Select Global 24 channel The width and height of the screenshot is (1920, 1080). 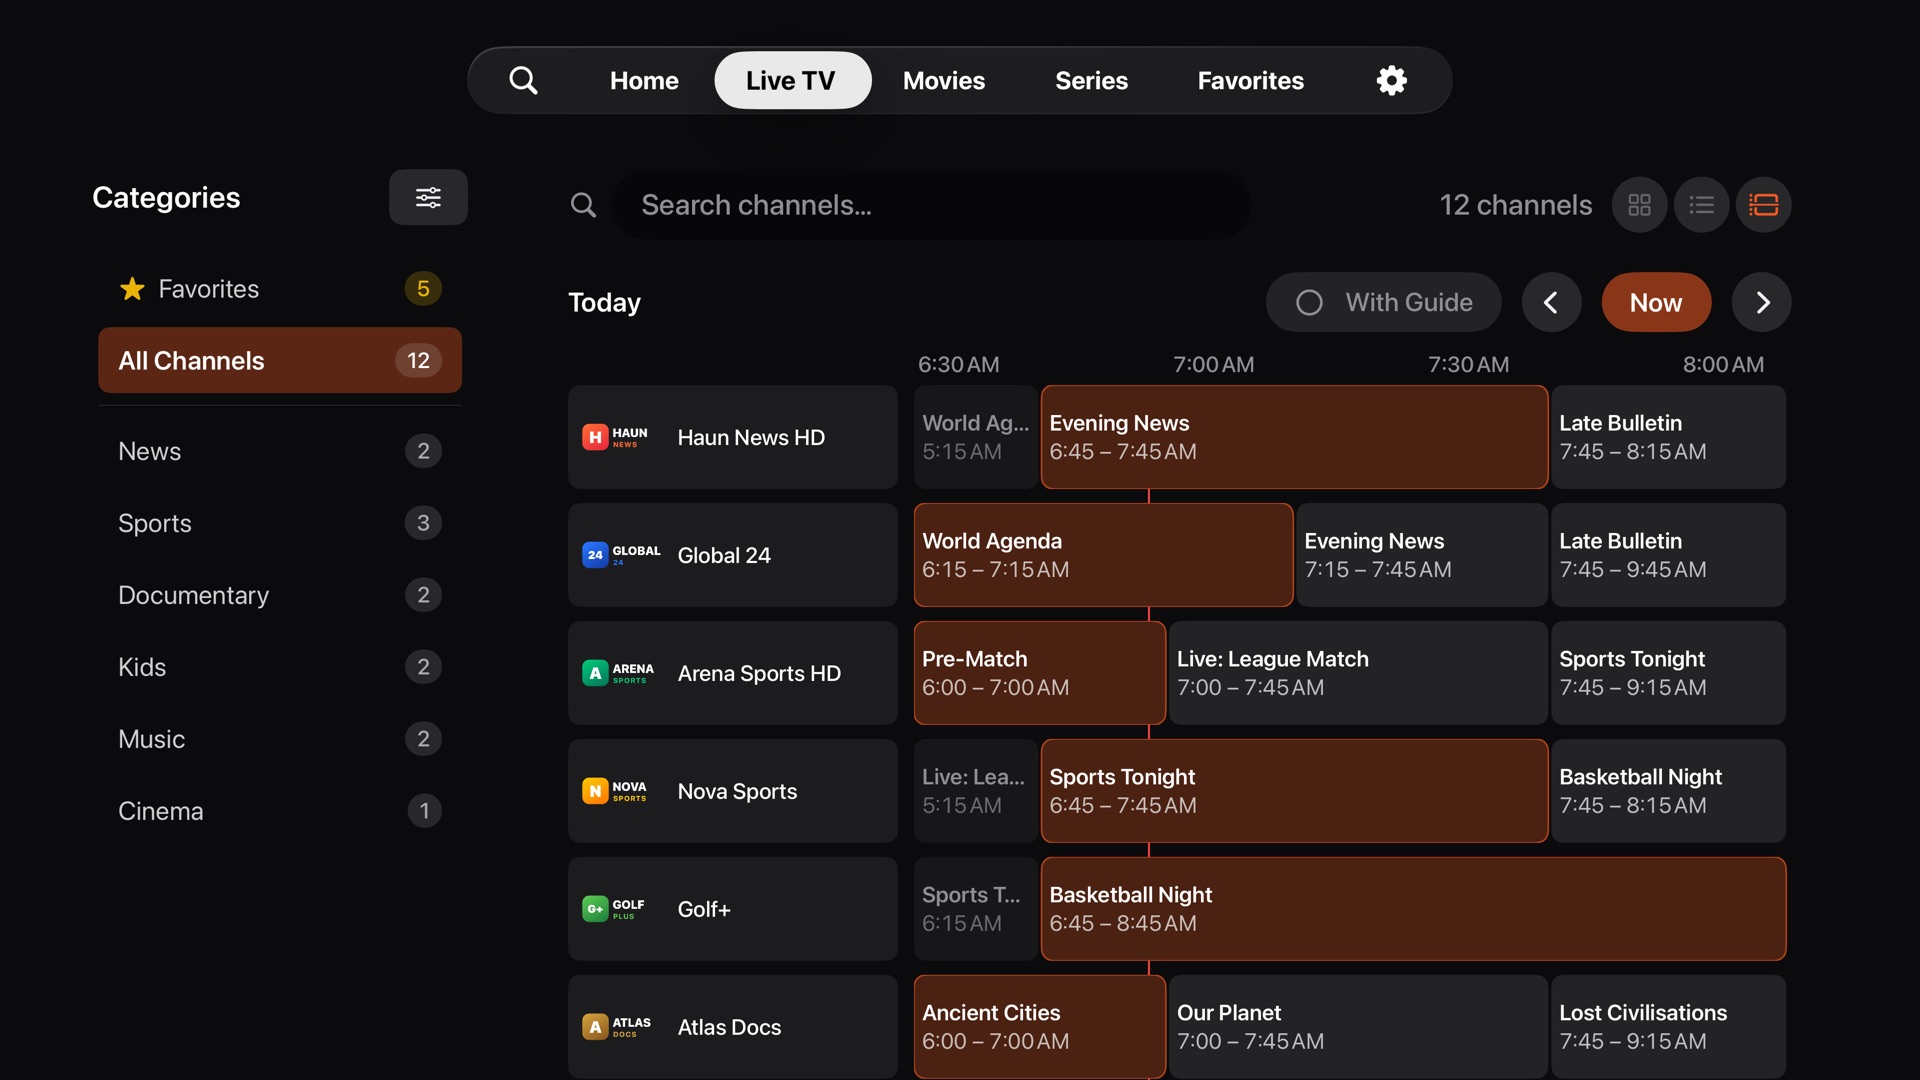[732, 555]
